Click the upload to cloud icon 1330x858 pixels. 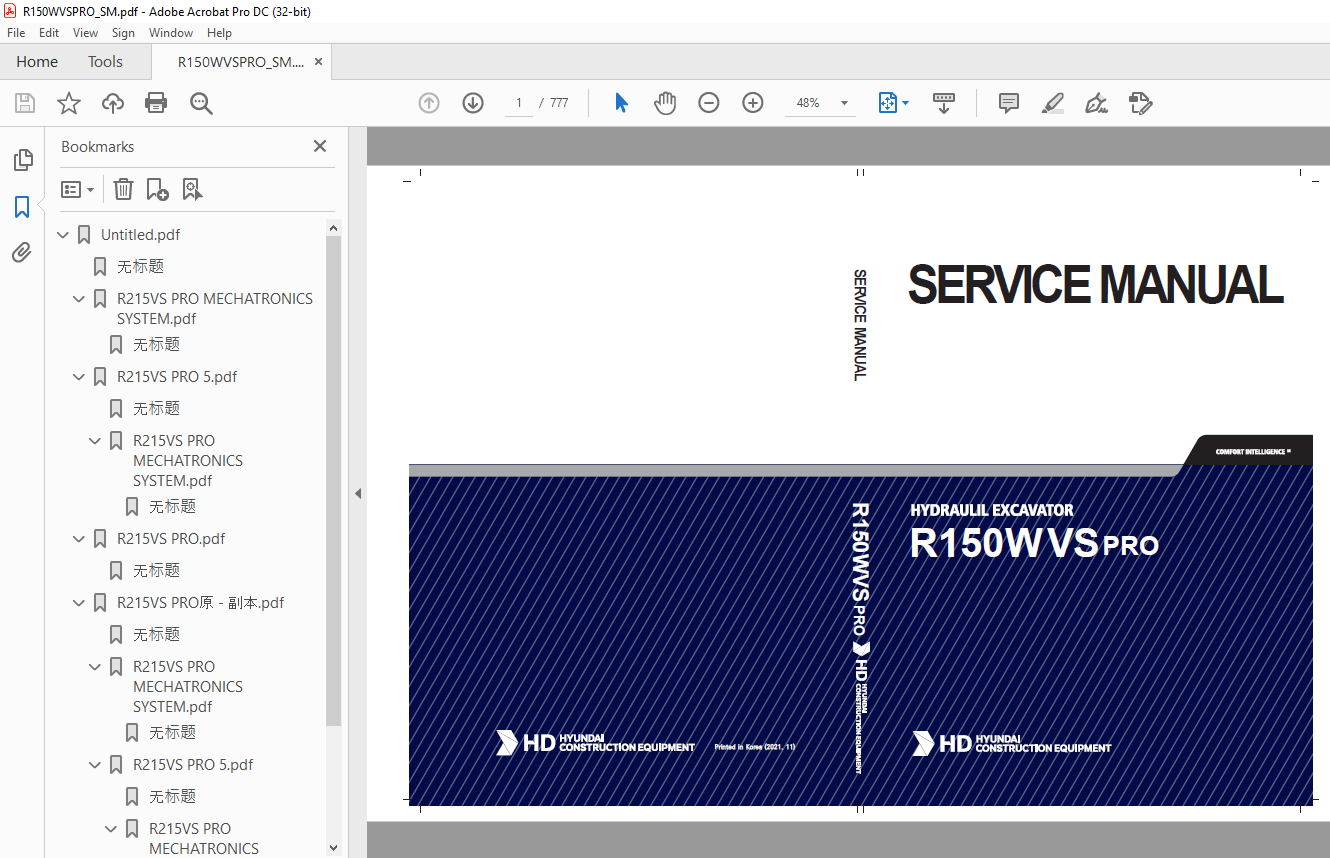(113, 103)
